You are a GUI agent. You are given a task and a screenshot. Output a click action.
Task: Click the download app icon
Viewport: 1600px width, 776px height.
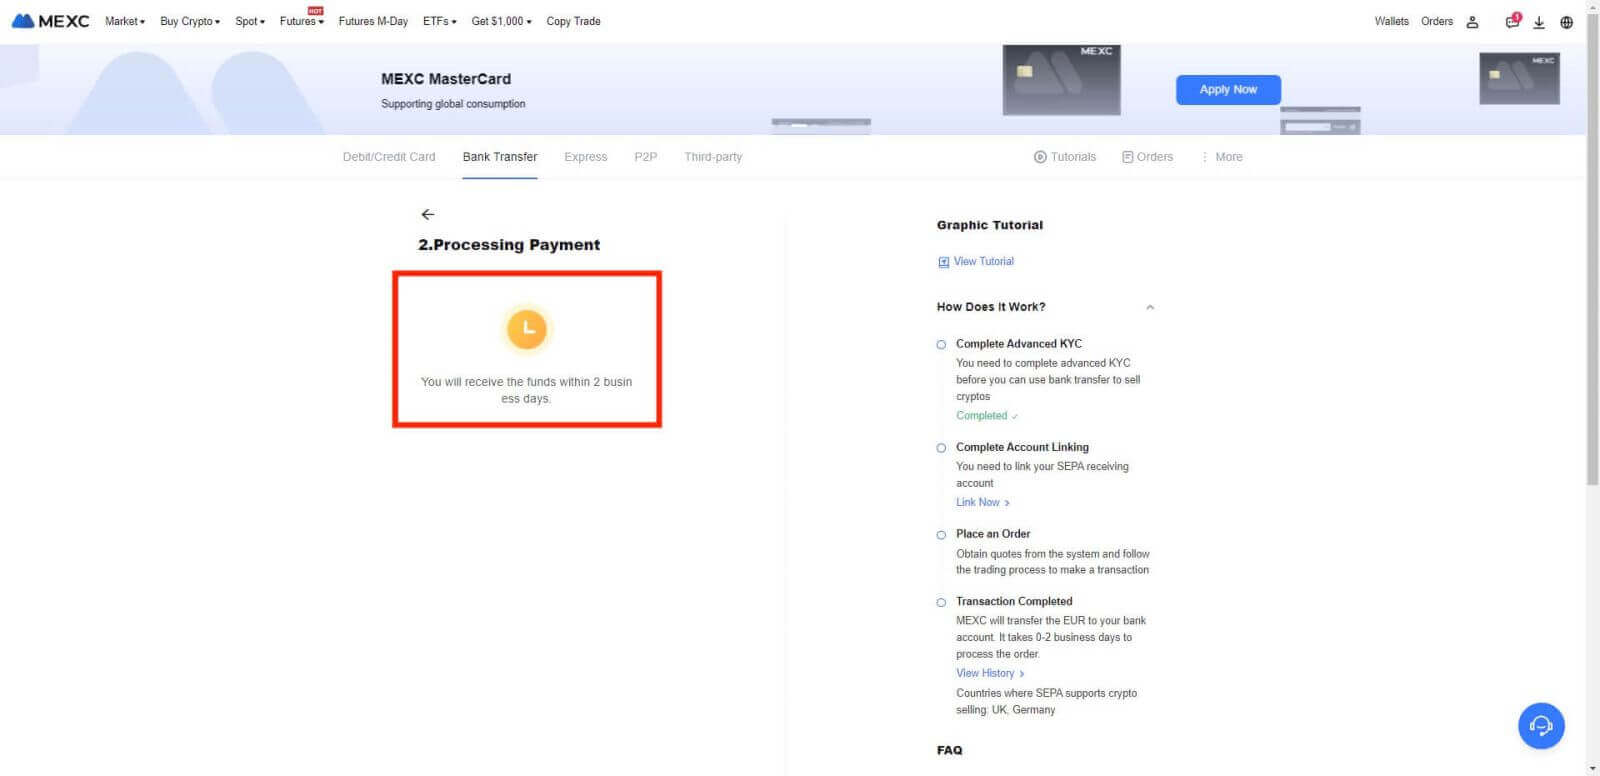coord(1539,22)
